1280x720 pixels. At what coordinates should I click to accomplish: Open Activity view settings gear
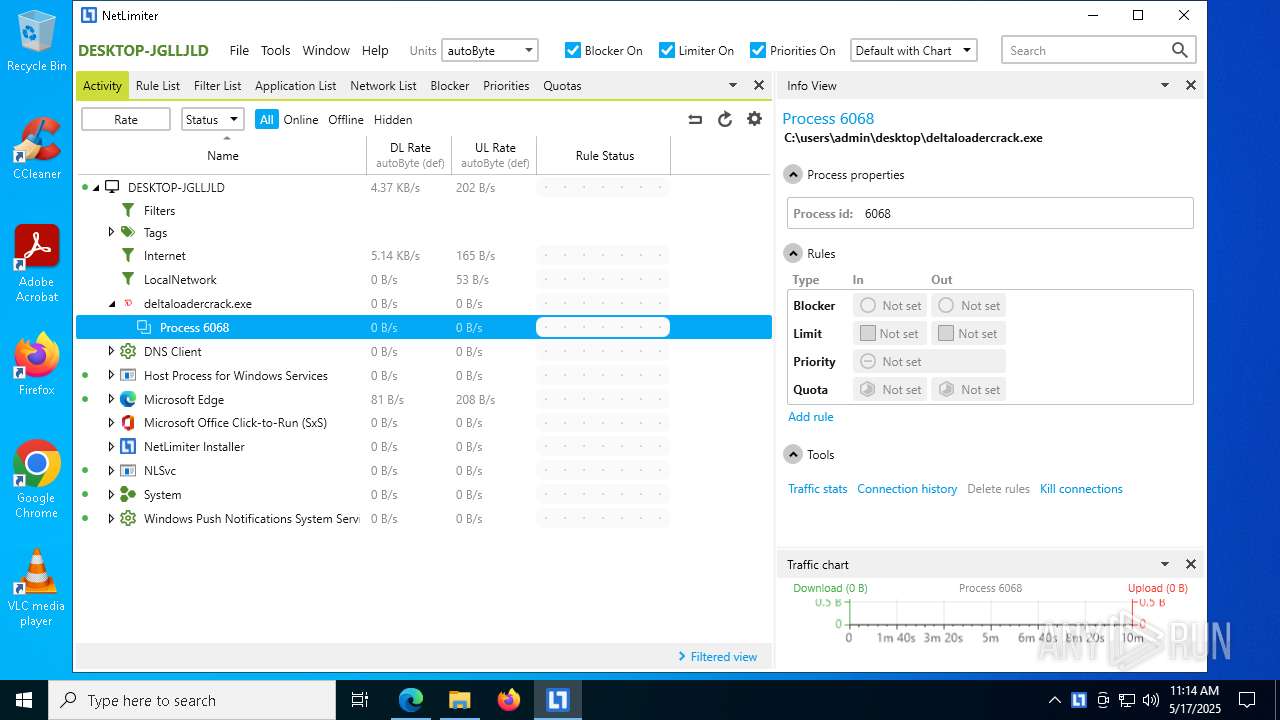(754, 119)
